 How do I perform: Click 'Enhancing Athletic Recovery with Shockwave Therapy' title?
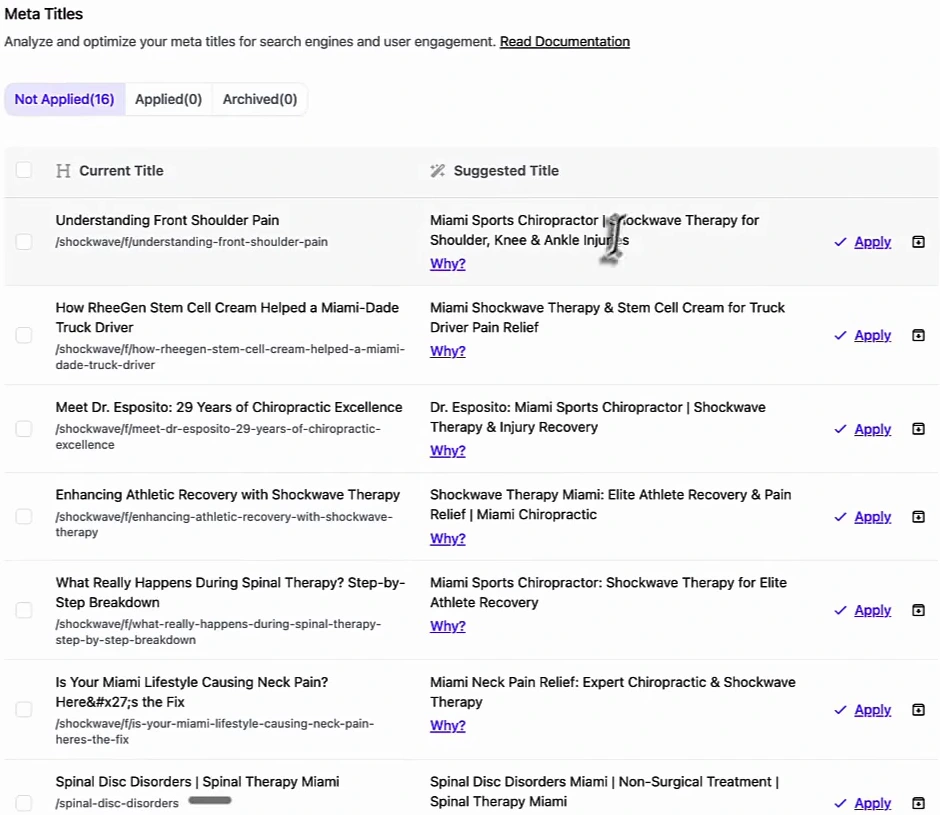click(x=228, y=495)
